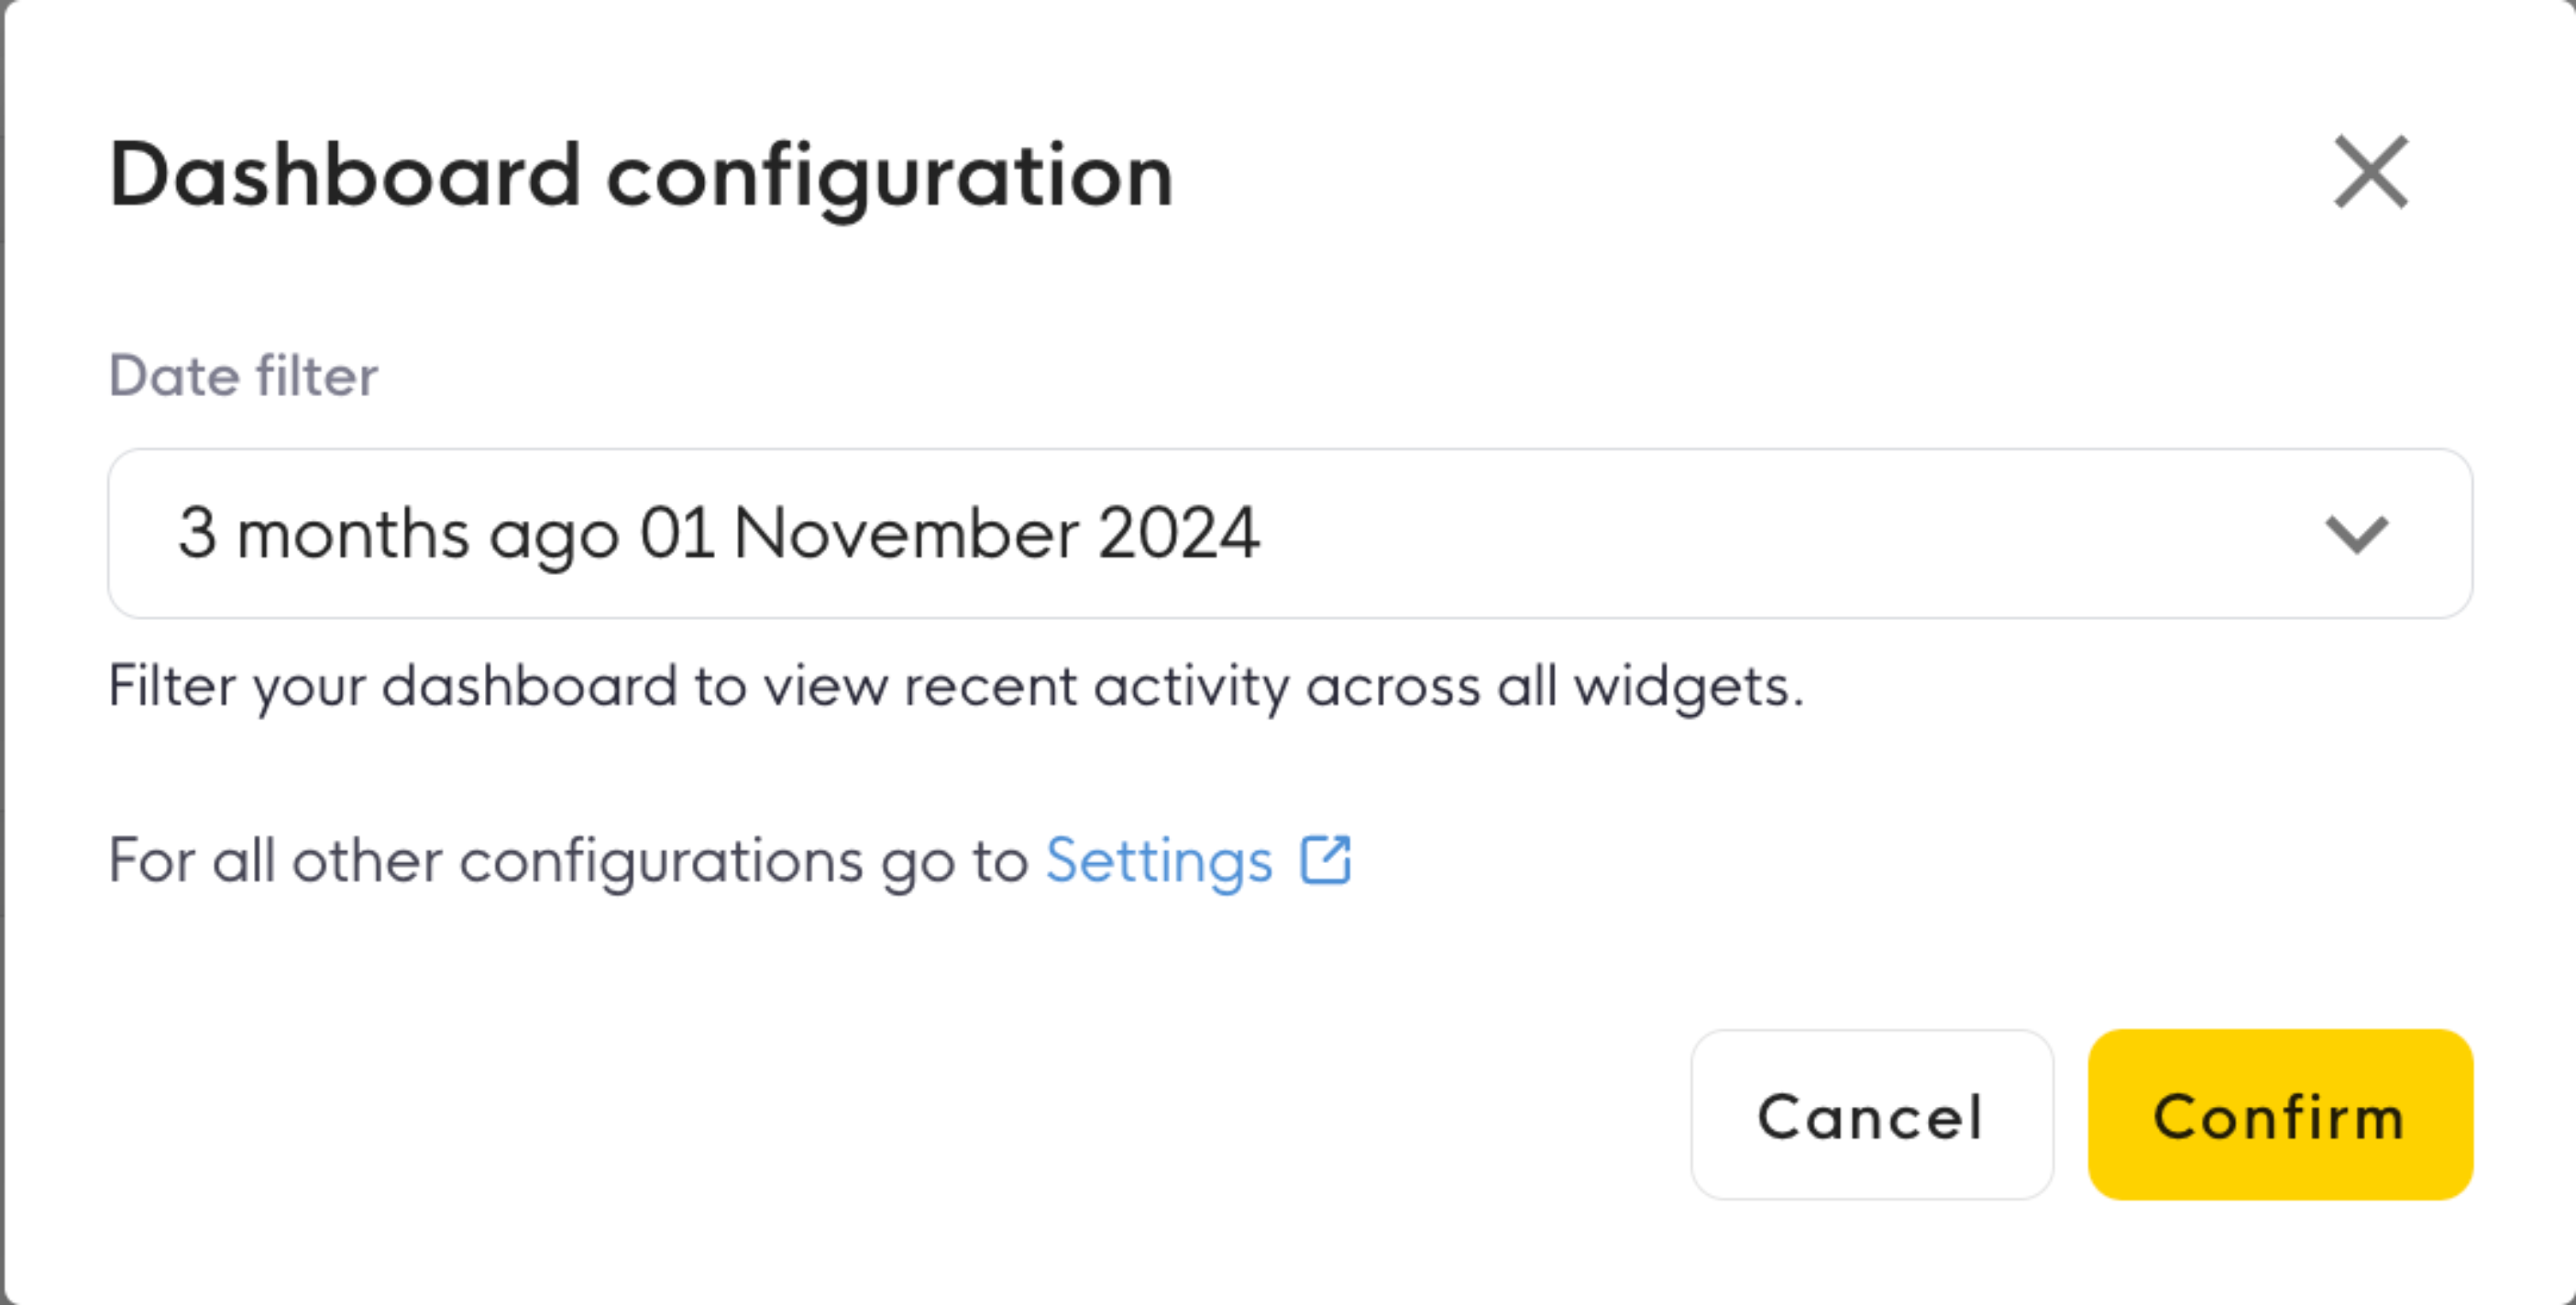Click the word 'Dashboard' in the title

tap(344, 174)
